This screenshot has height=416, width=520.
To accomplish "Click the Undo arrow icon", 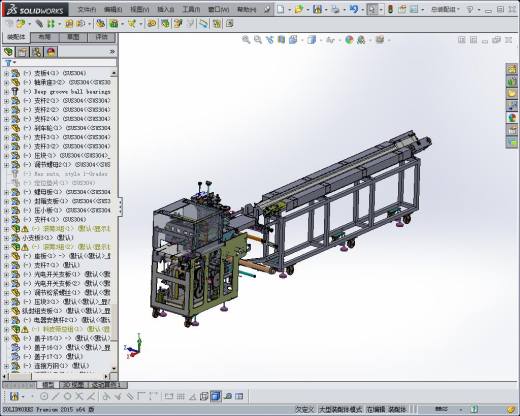I will (x=354, y=9).
